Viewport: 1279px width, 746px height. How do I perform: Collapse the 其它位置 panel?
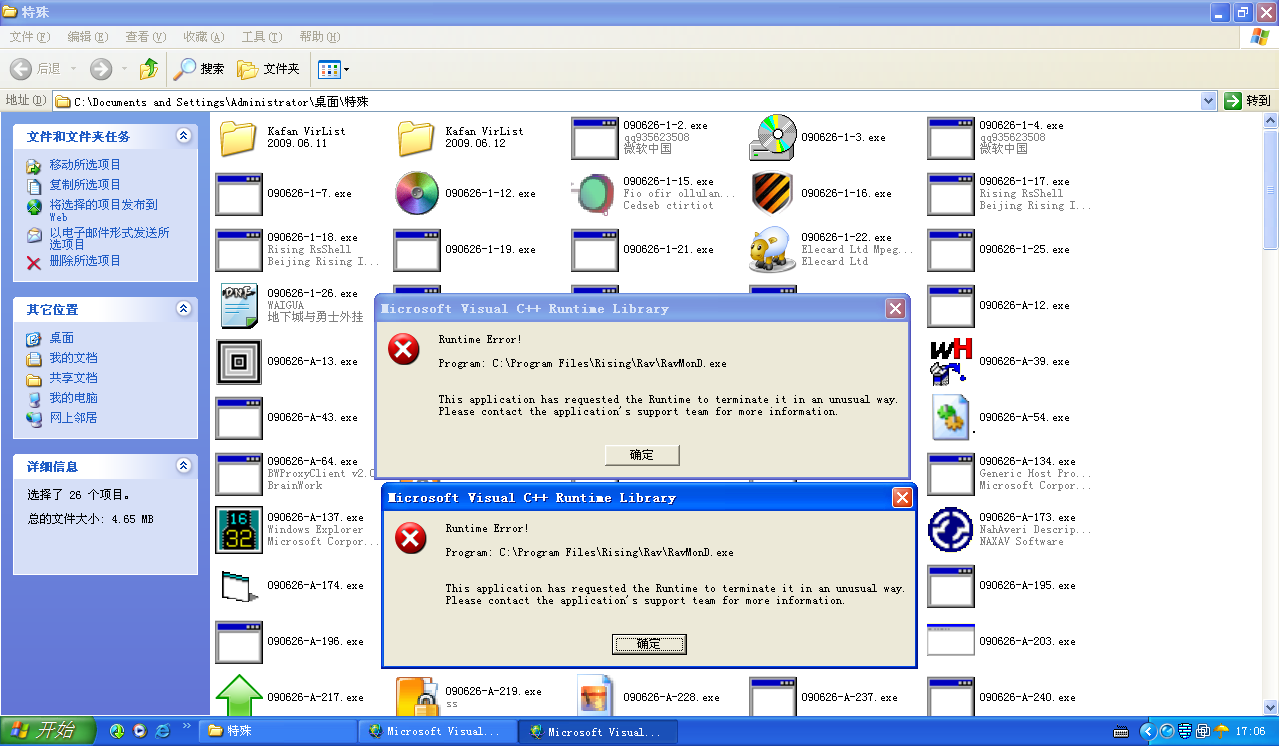pos(183,309)
